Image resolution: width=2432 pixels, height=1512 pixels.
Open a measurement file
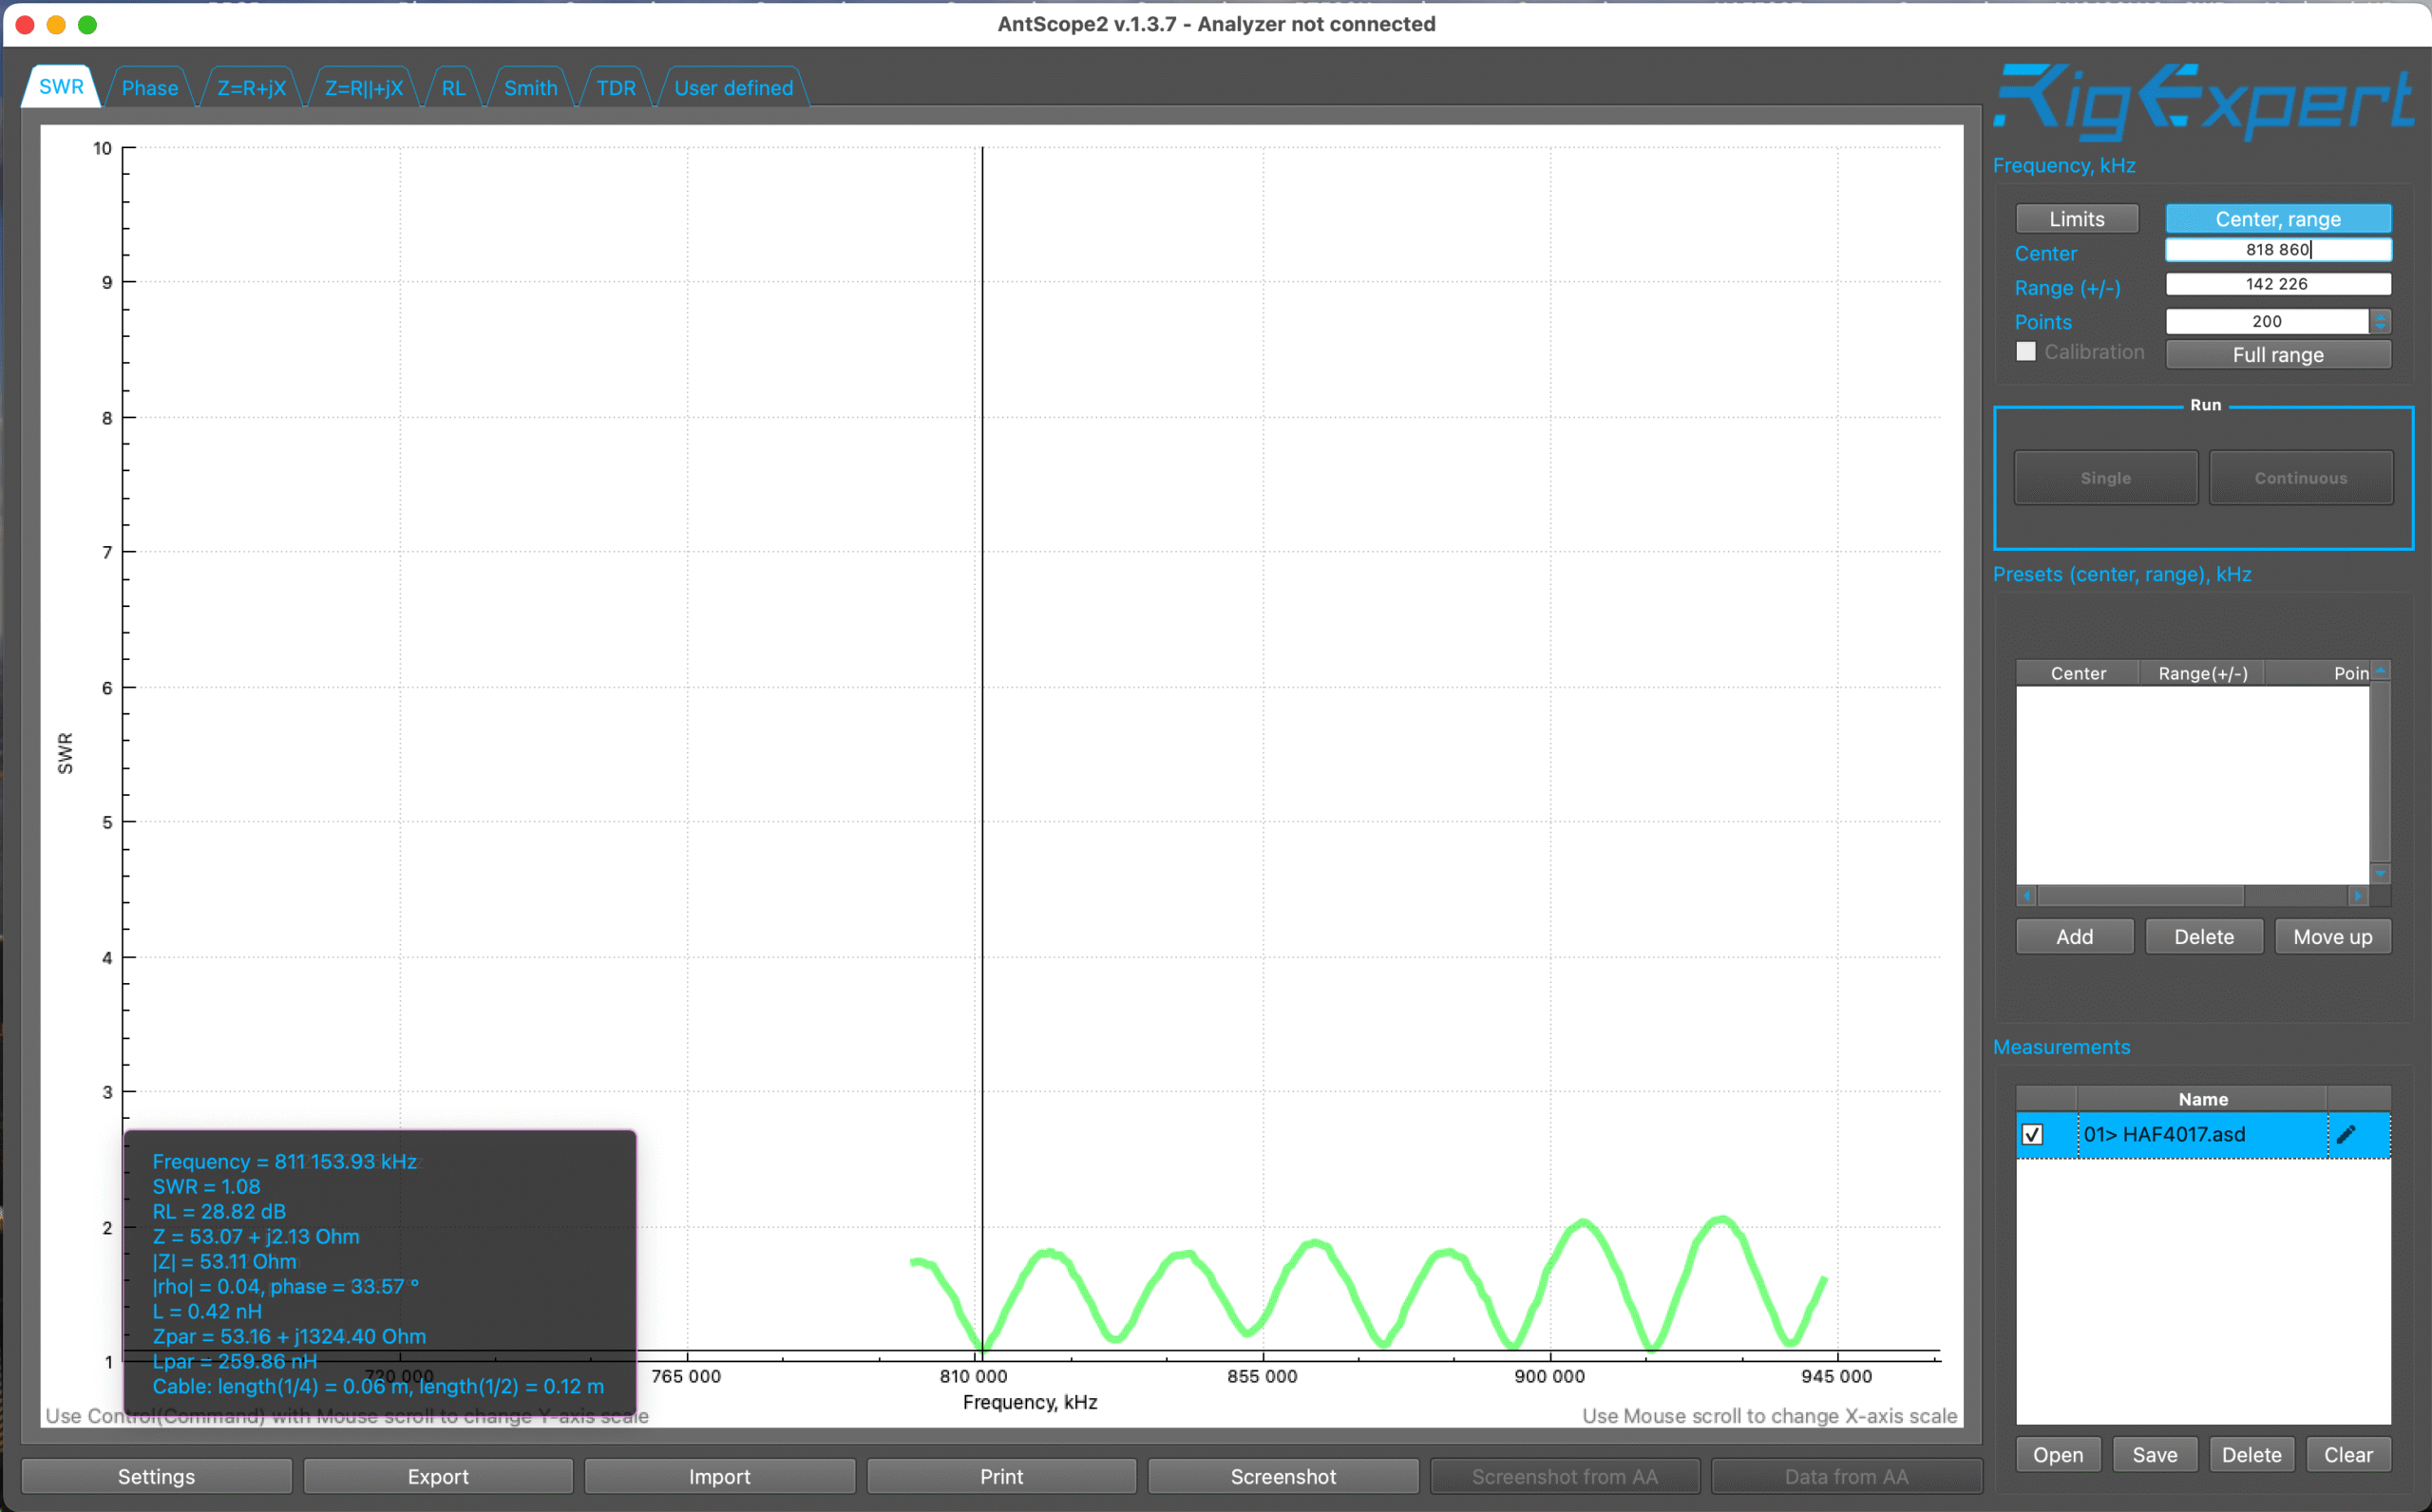(x=2057, y=1455)
